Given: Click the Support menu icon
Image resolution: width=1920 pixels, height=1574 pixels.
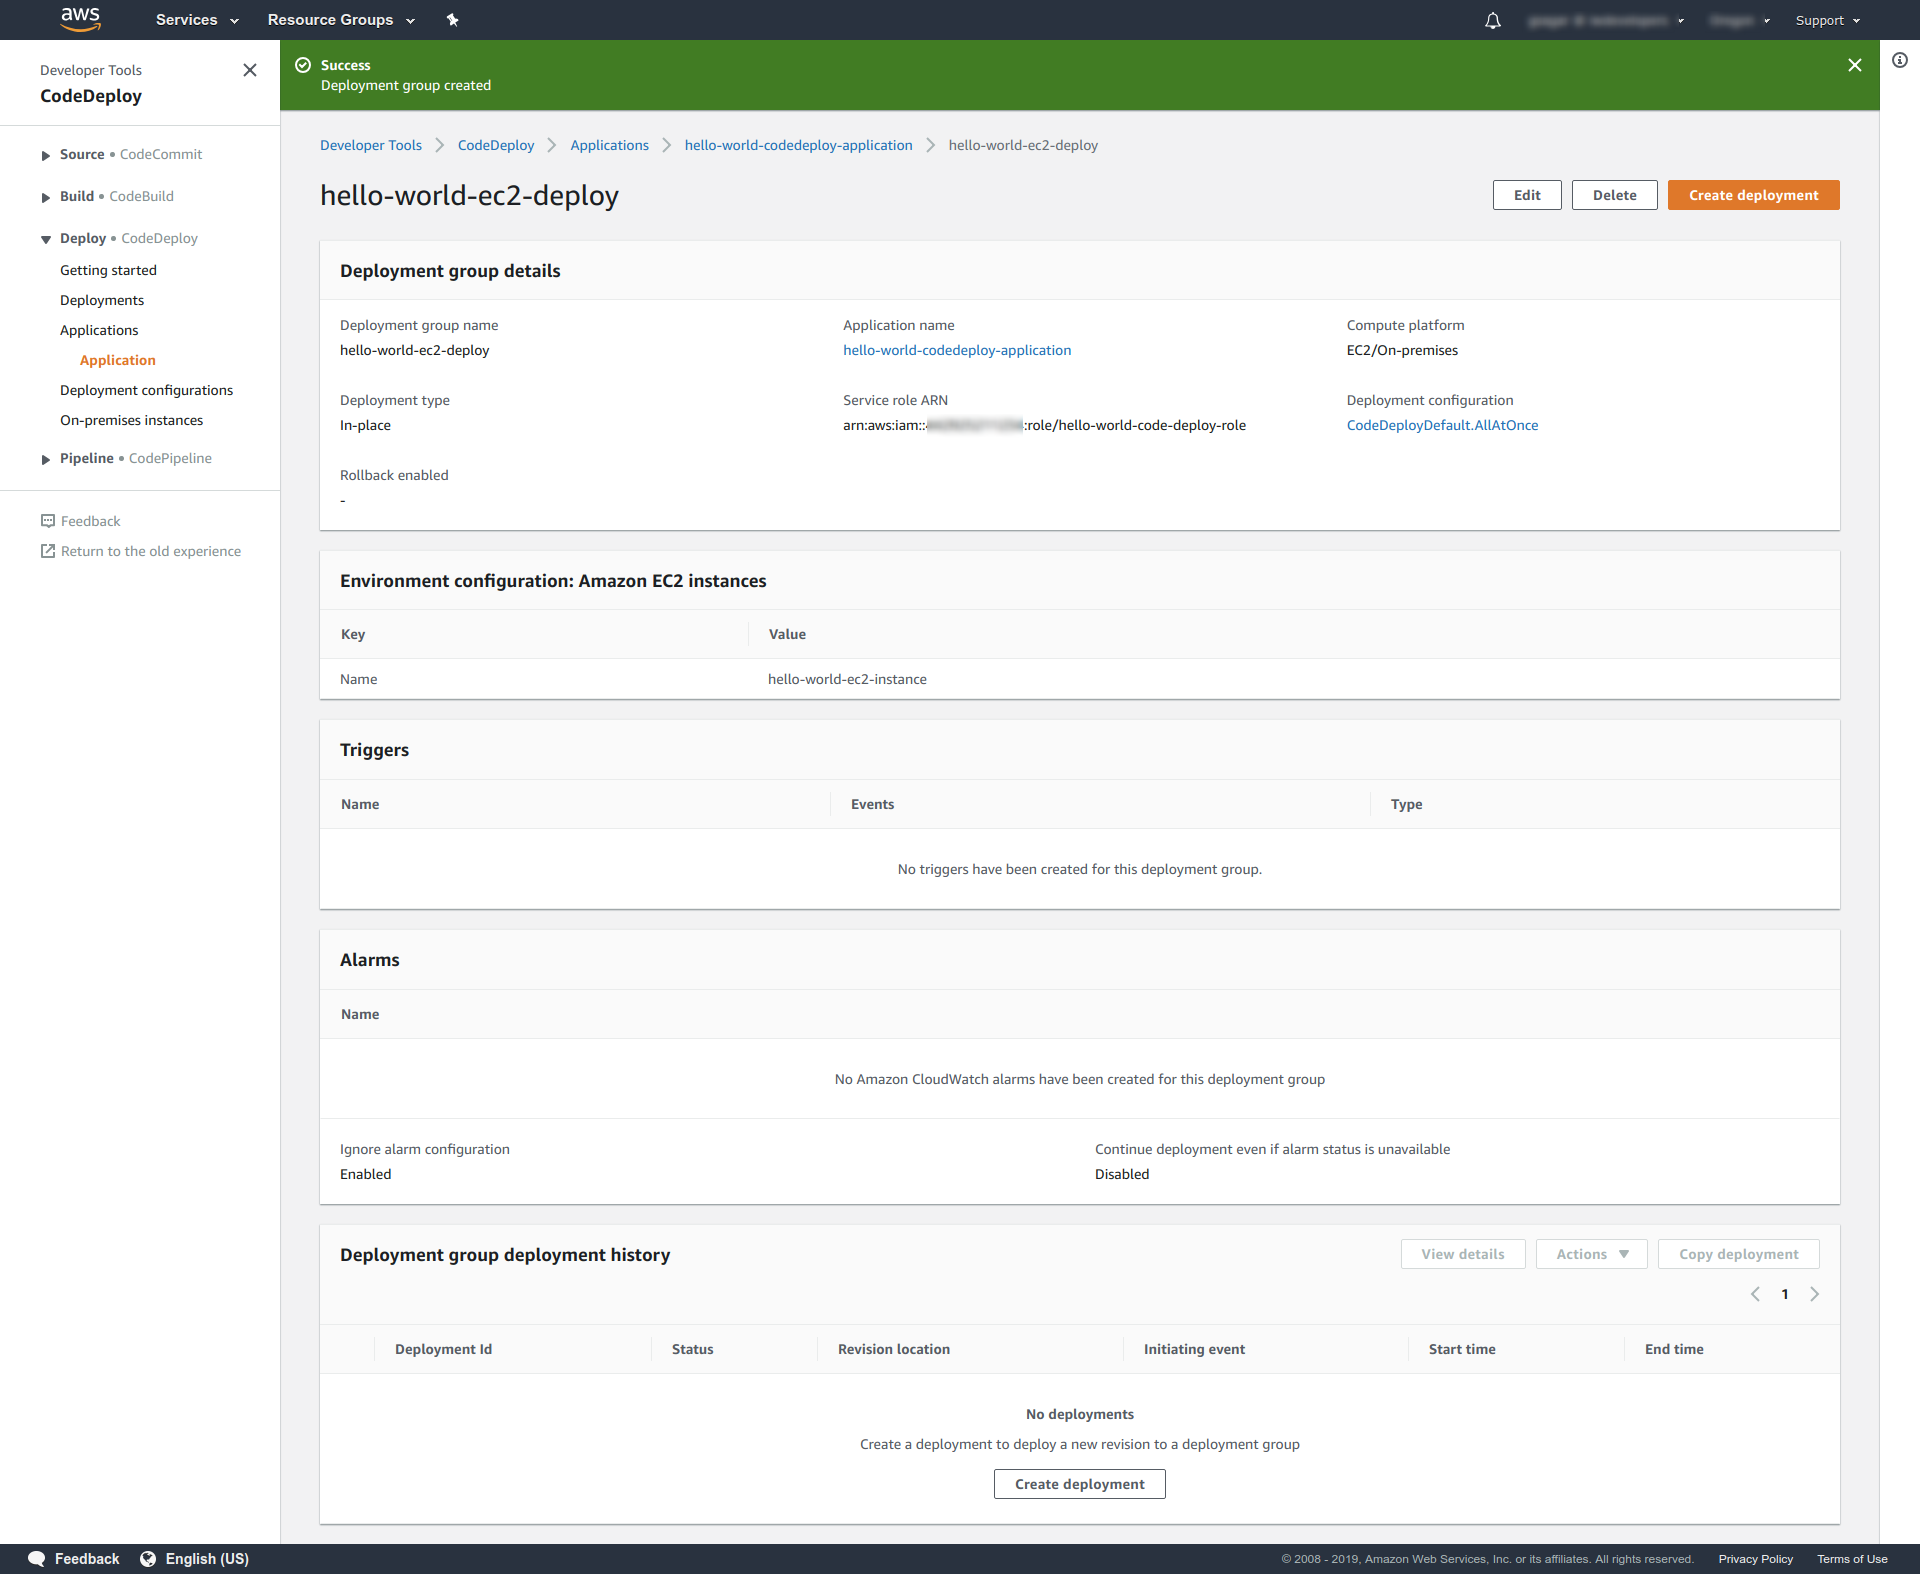Looking at the screenshot, I should tap(1831, 19).
